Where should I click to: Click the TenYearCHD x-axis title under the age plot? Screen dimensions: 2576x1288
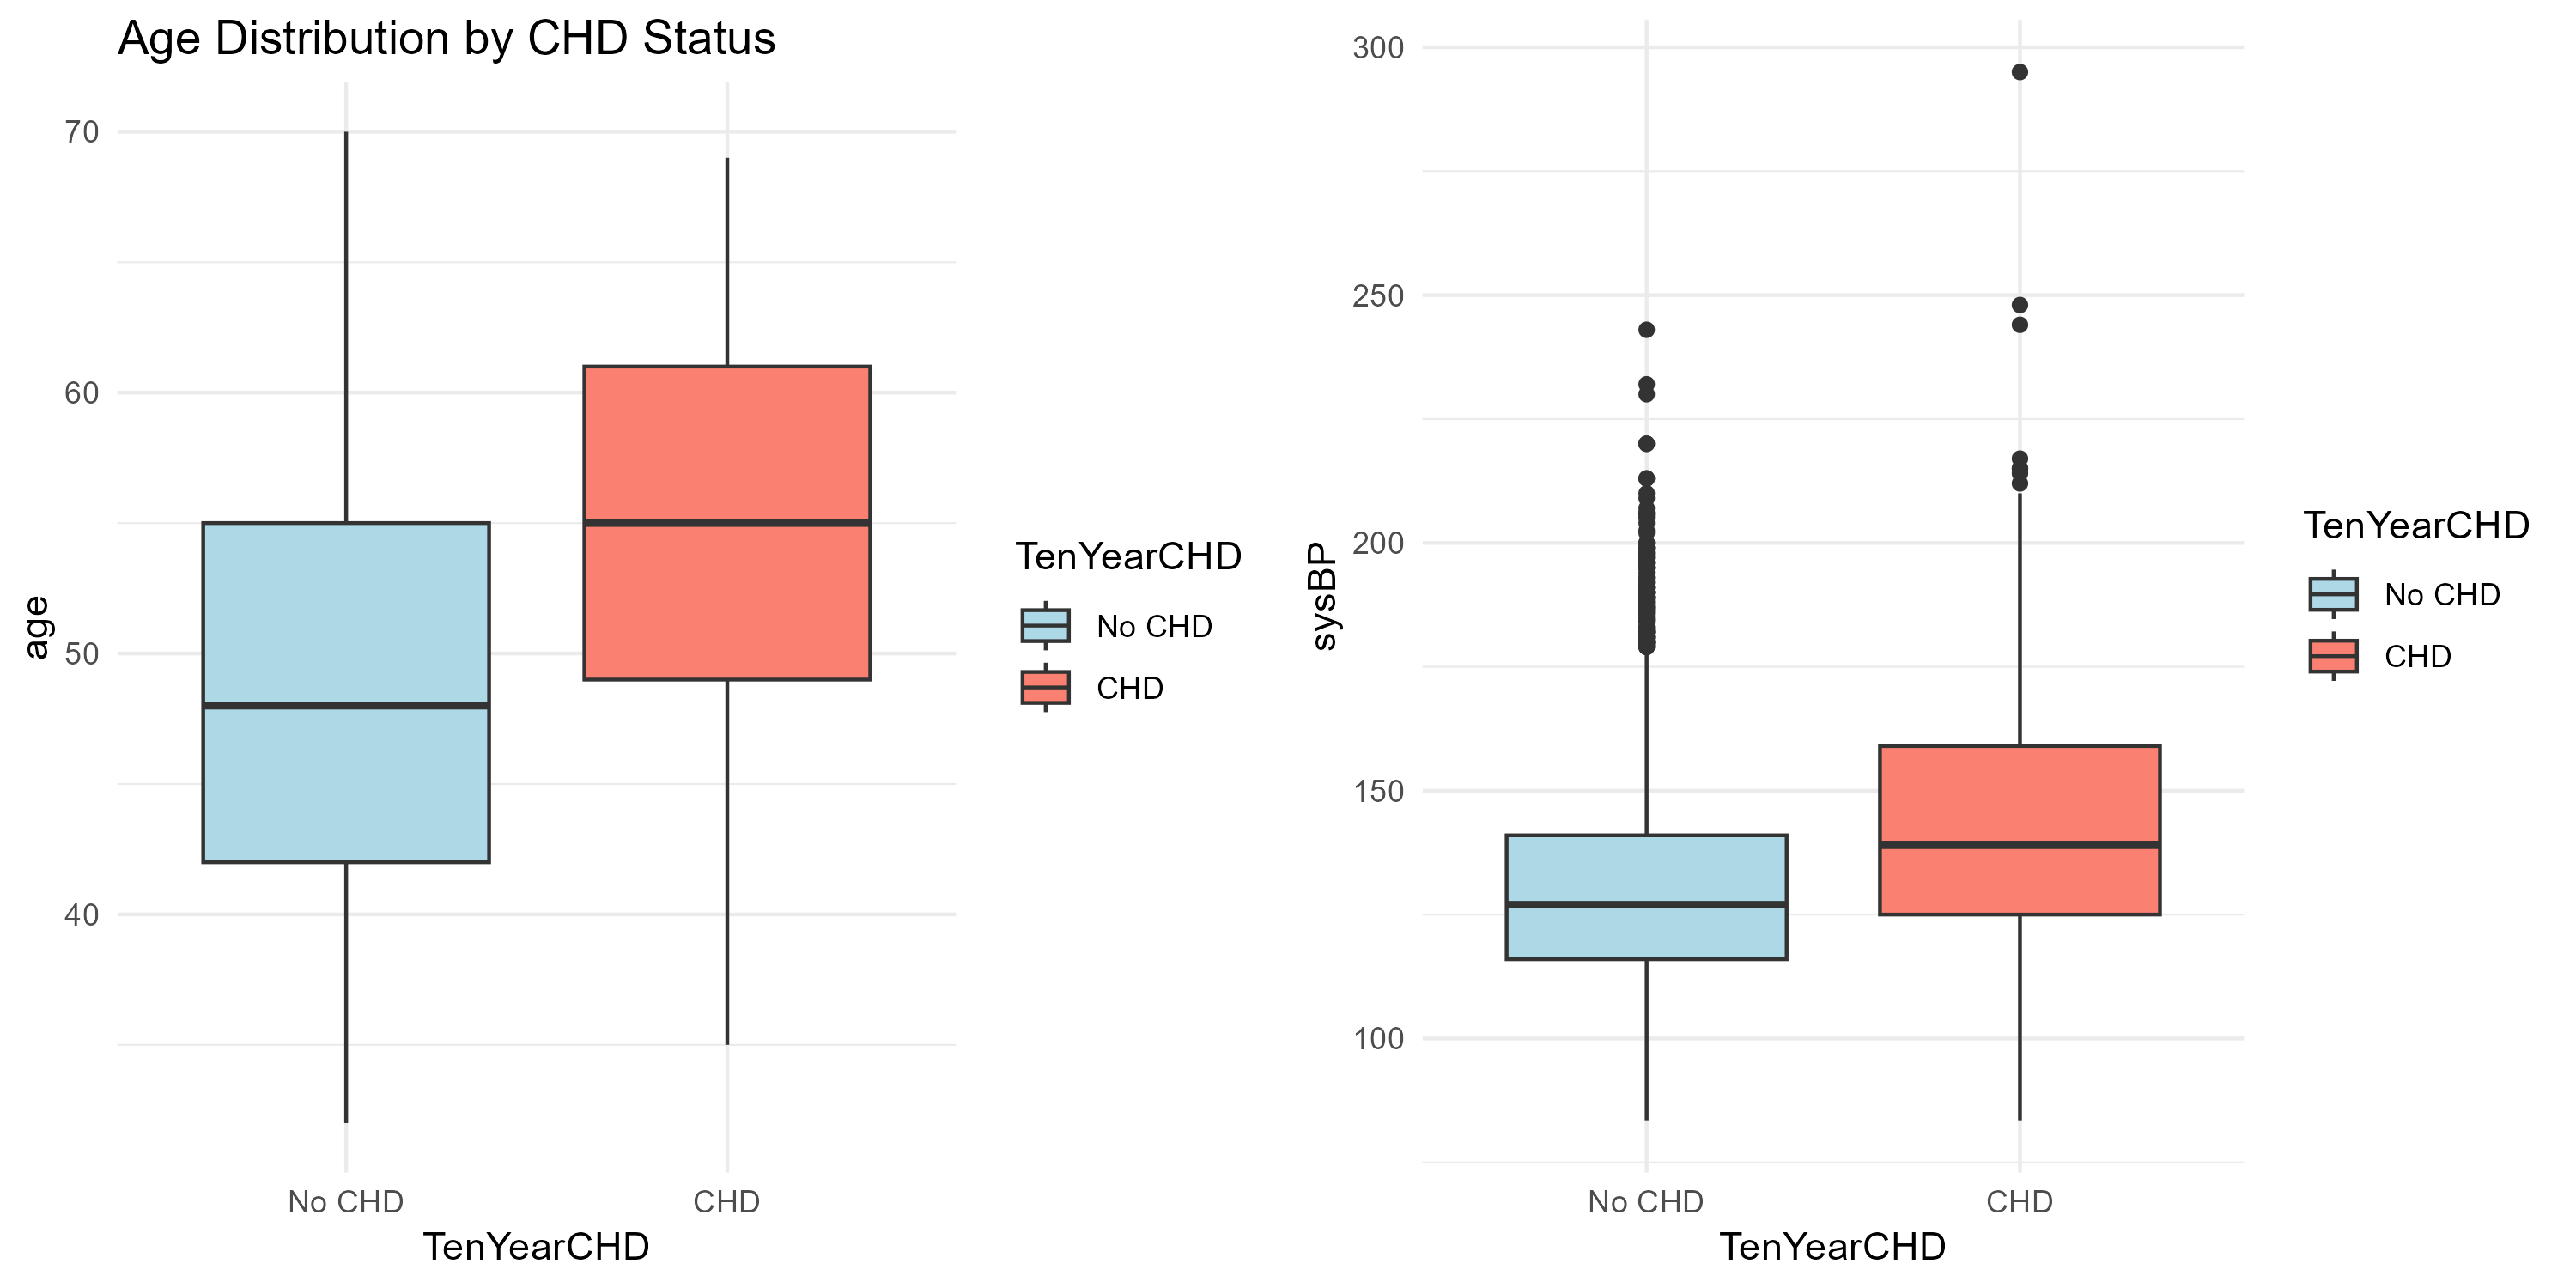click(536, 1247)
